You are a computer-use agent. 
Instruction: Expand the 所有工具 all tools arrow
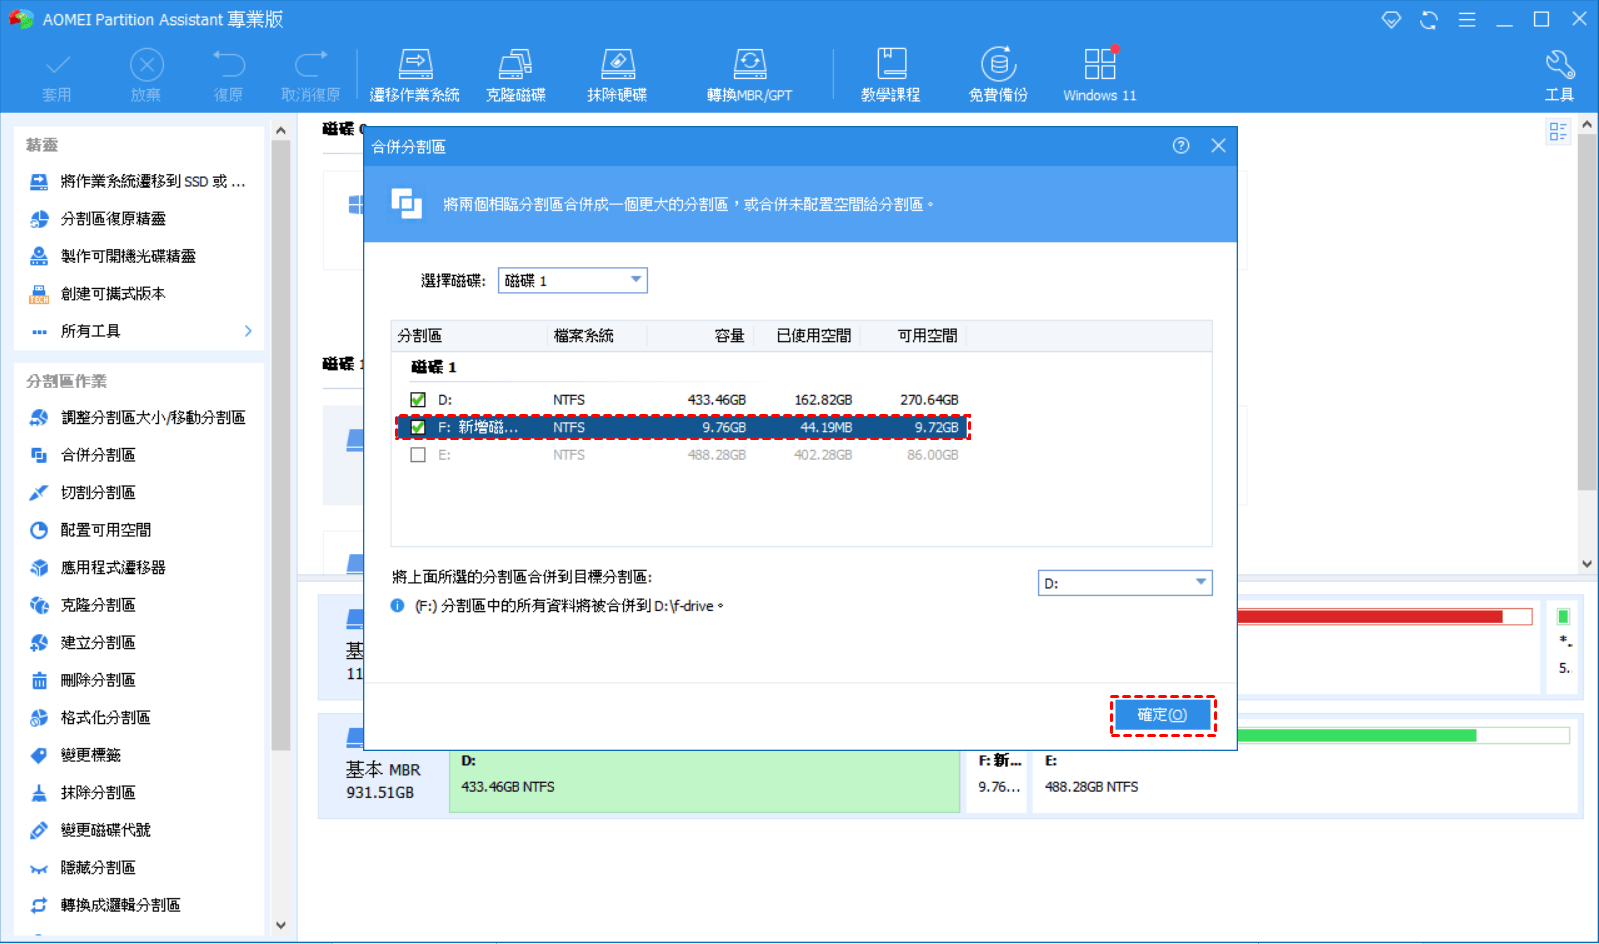coord(248,331)
